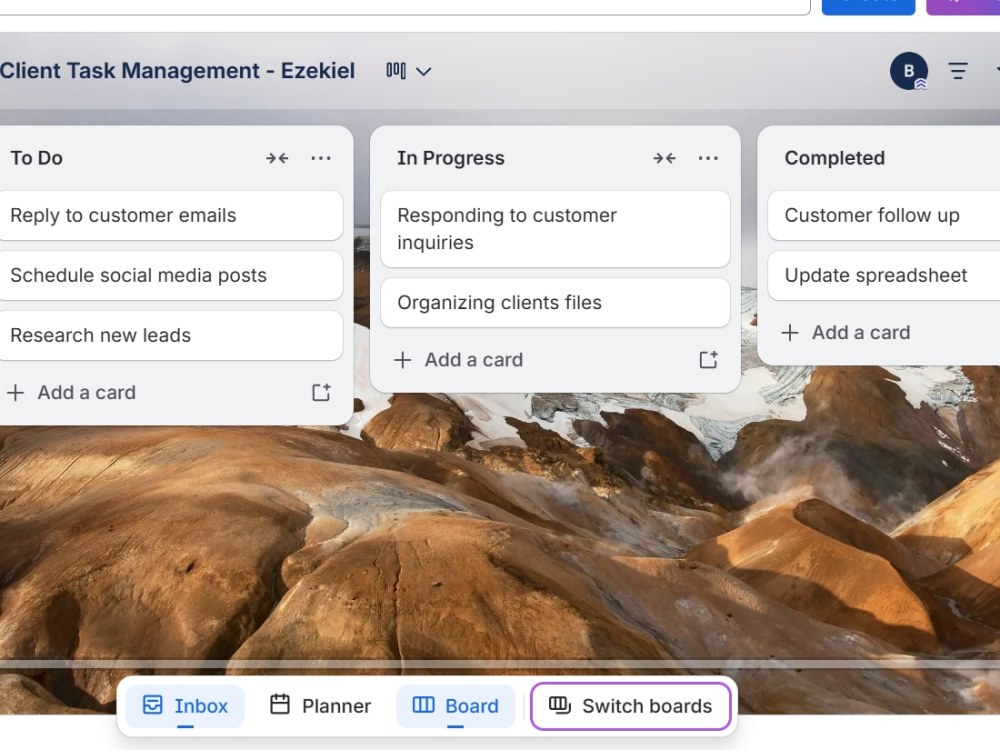Open the Planner tab
The image size is (1000, 750).
[x=320, y=706]
